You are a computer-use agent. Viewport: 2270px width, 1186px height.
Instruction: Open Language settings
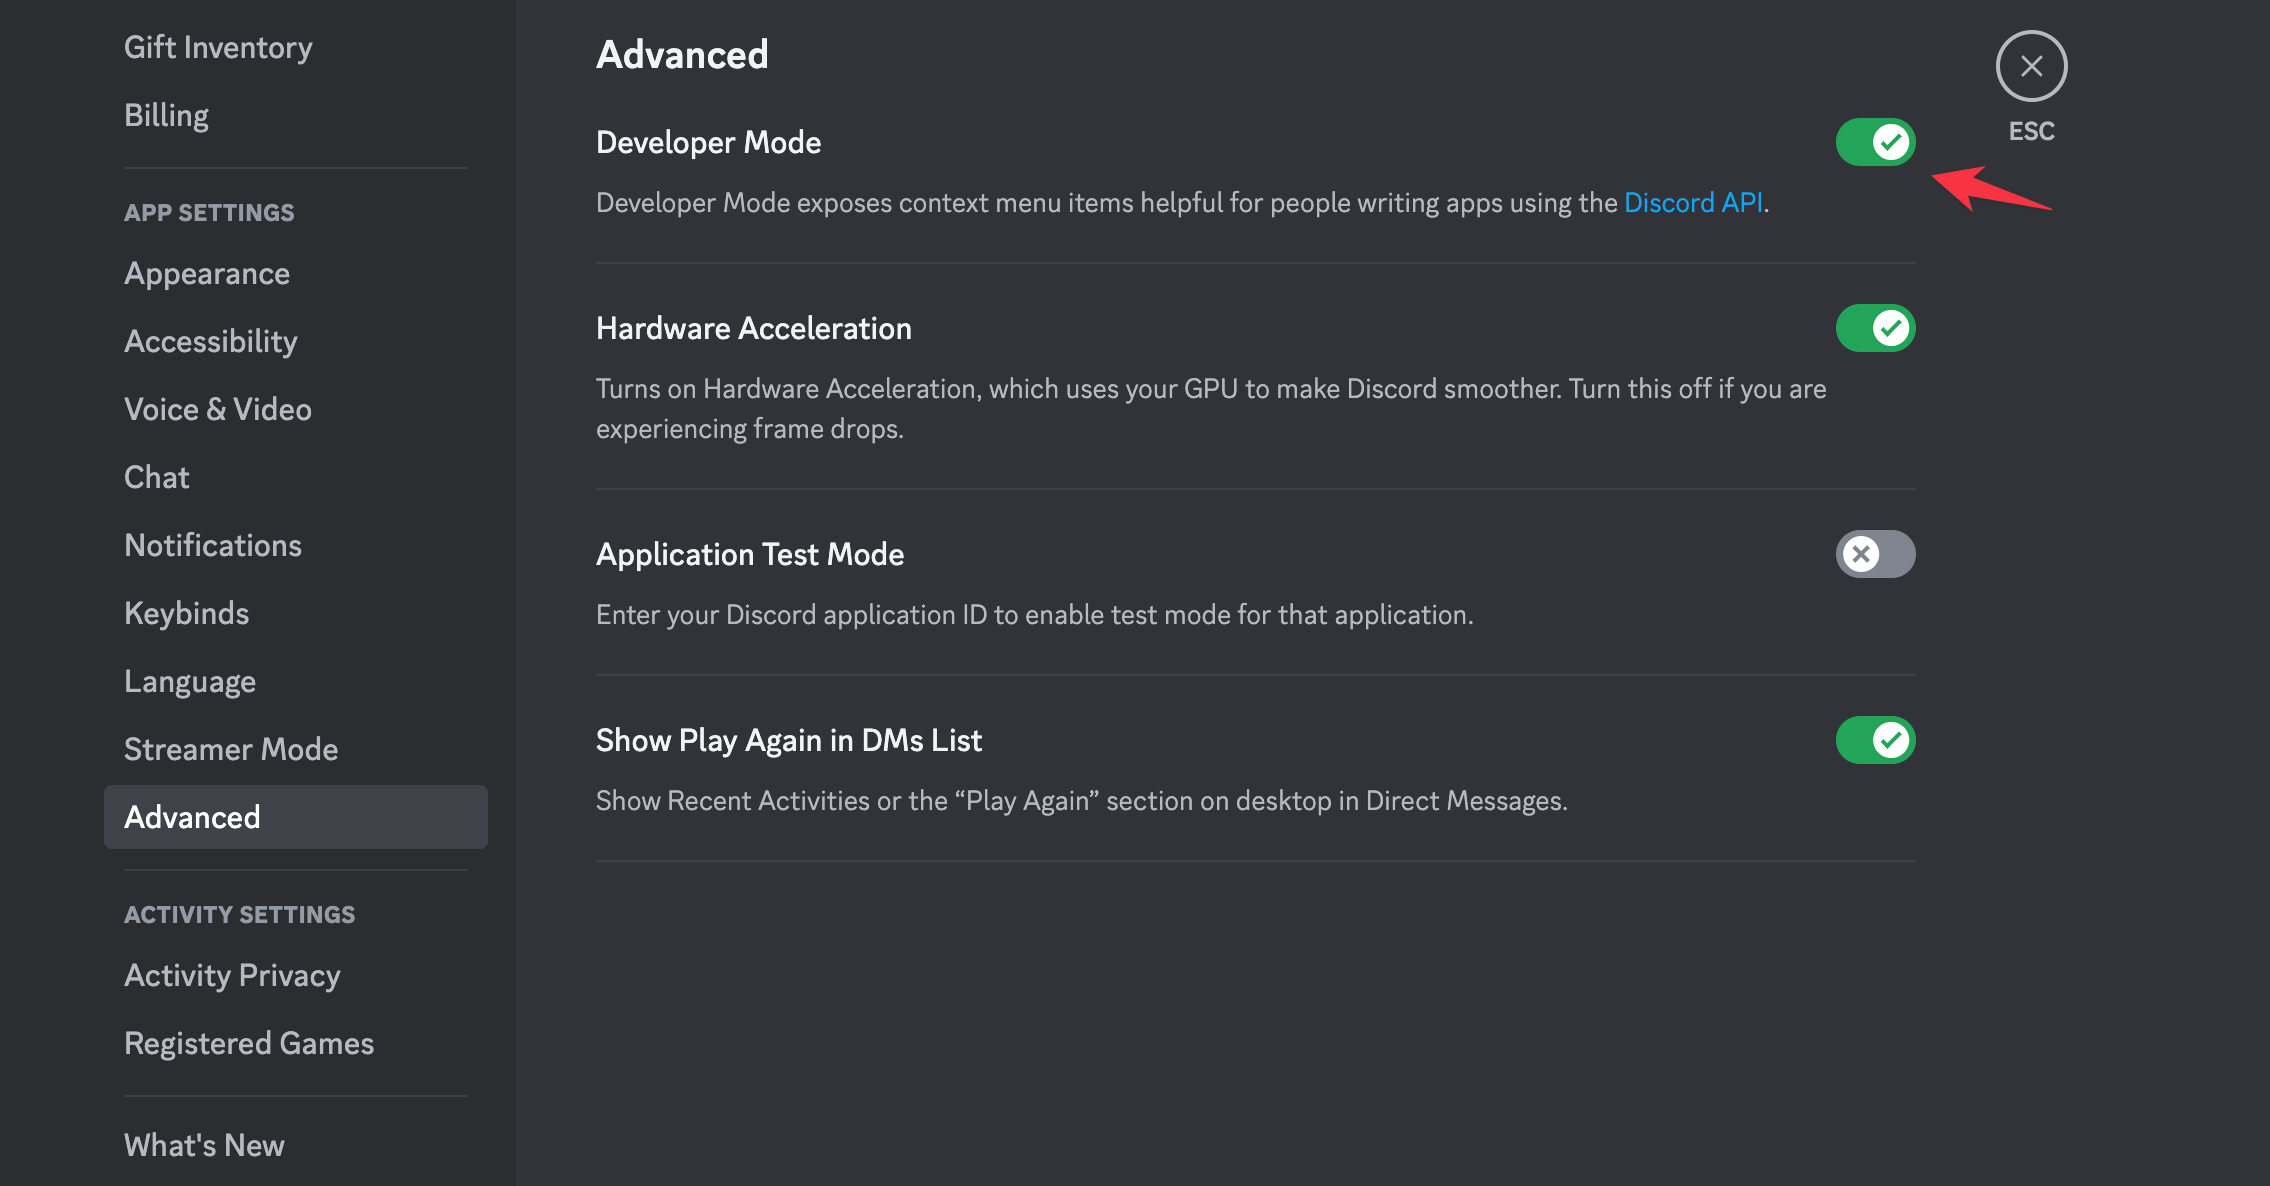[189, 681]
